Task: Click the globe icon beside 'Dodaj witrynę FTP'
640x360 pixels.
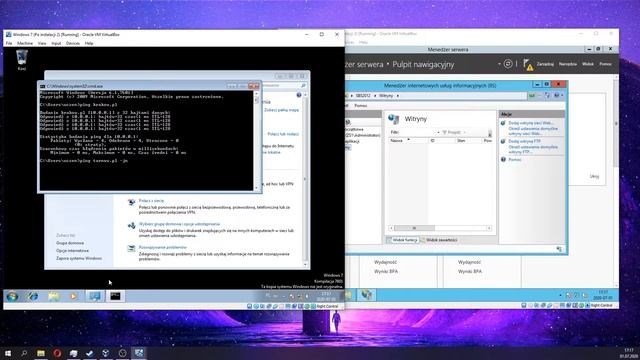Action: coord(503,141)
